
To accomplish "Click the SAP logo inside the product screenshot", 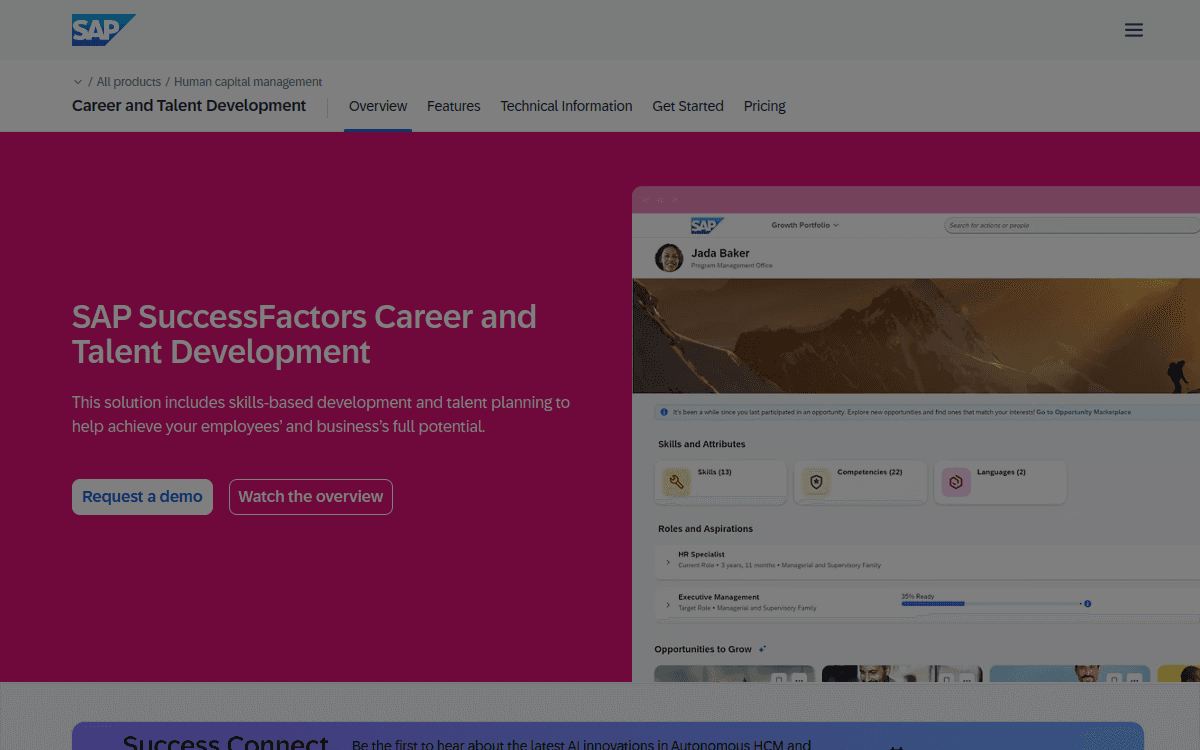I will tap(707, 226).
